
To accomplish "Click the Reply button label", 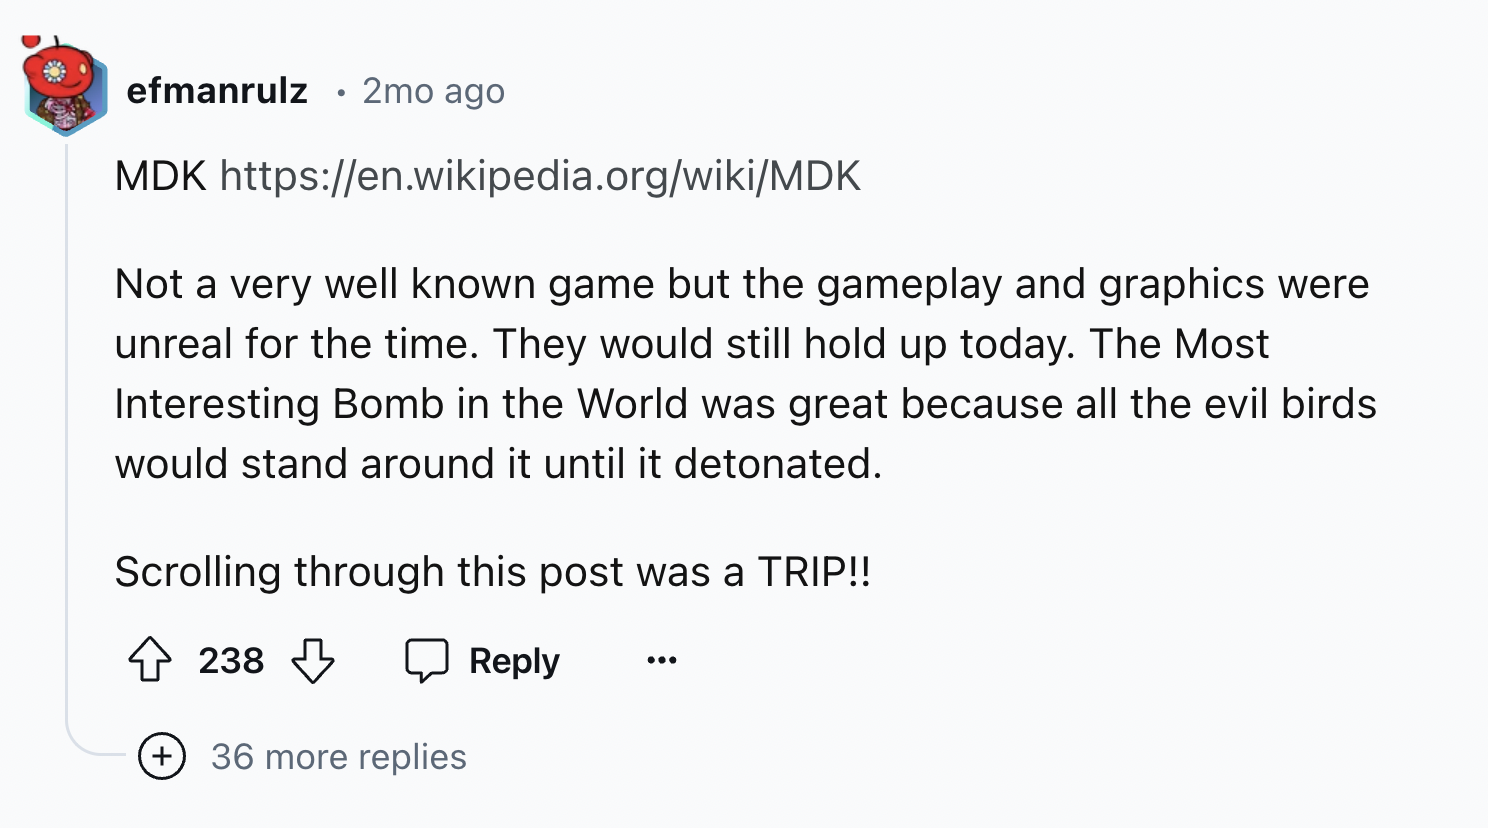I will click(514, 661).
